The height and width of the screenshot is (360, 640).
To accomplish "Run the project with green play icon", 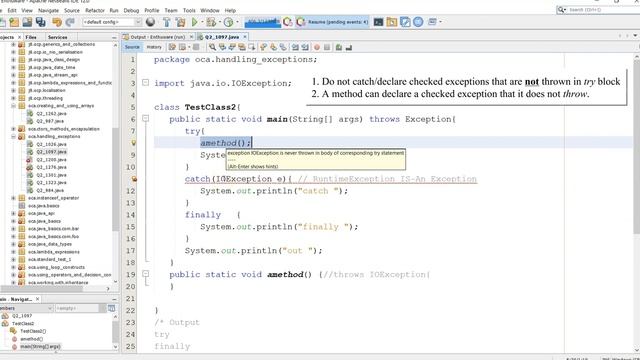I will (195, 22).
